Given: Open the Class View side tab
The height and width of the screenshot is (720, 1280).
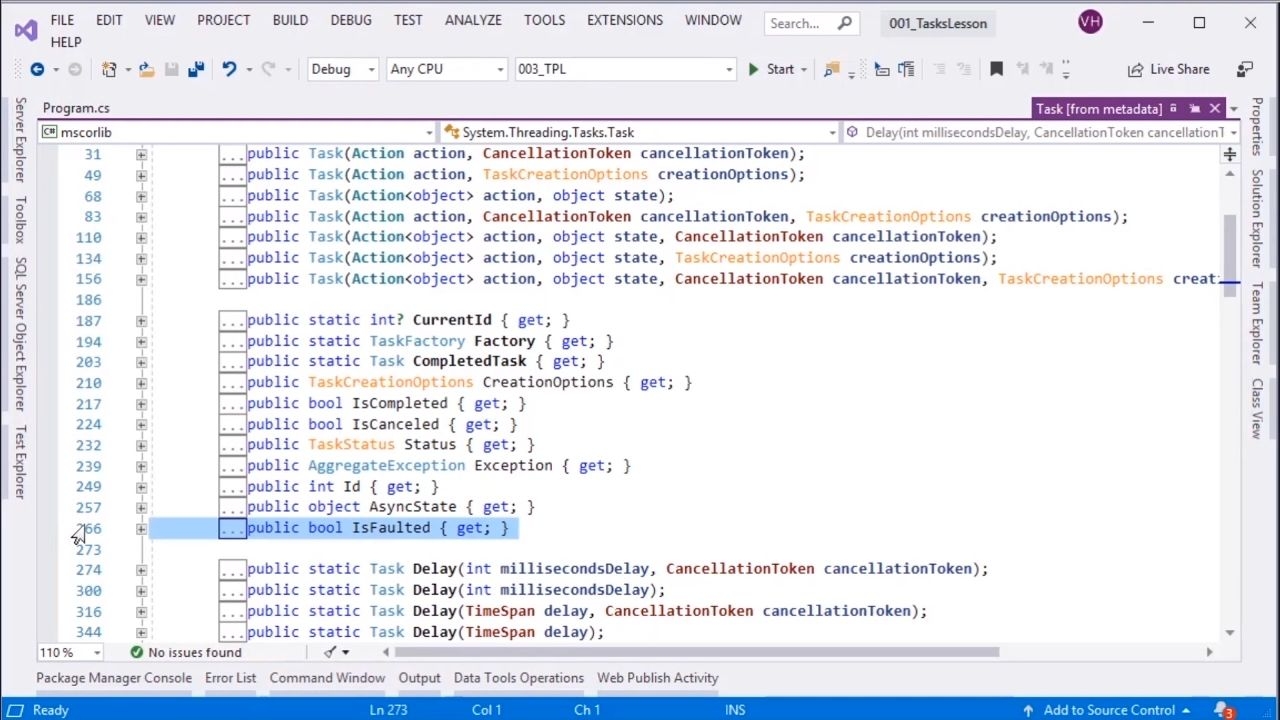Looking at the screenshot, I should (x=1257, y=408).
